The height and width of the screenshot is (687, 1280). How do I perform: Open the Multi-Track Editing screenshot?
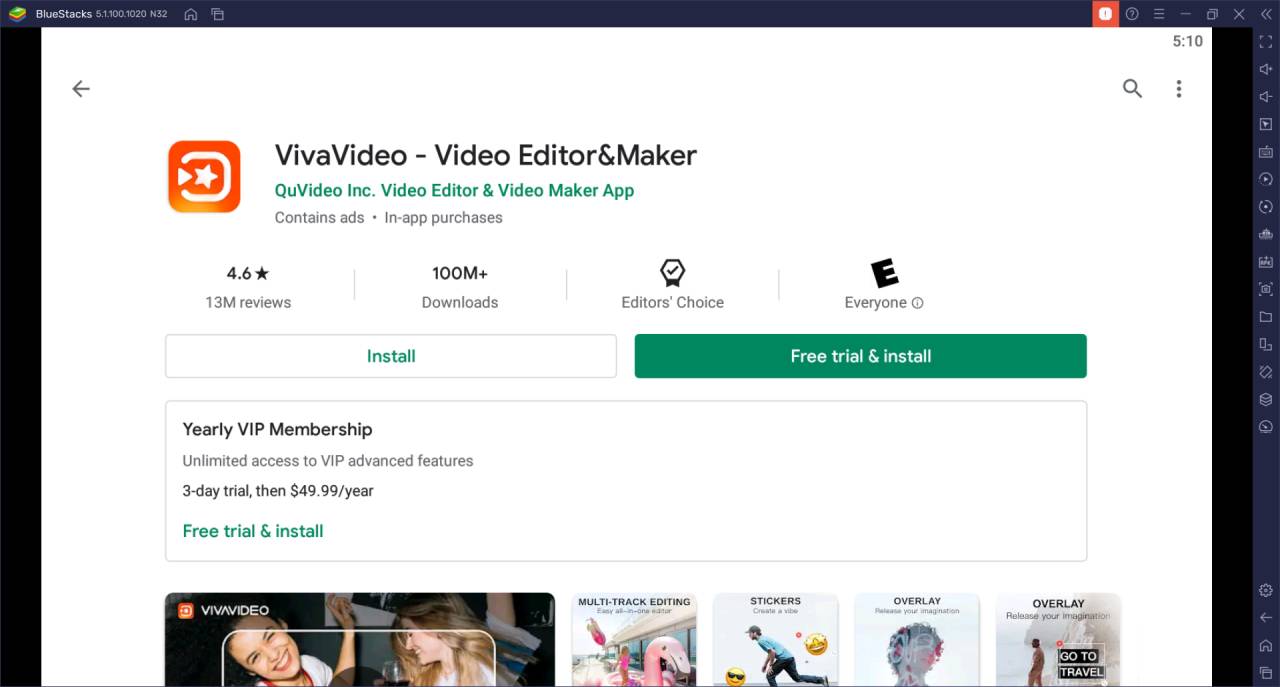coord(634,639)
